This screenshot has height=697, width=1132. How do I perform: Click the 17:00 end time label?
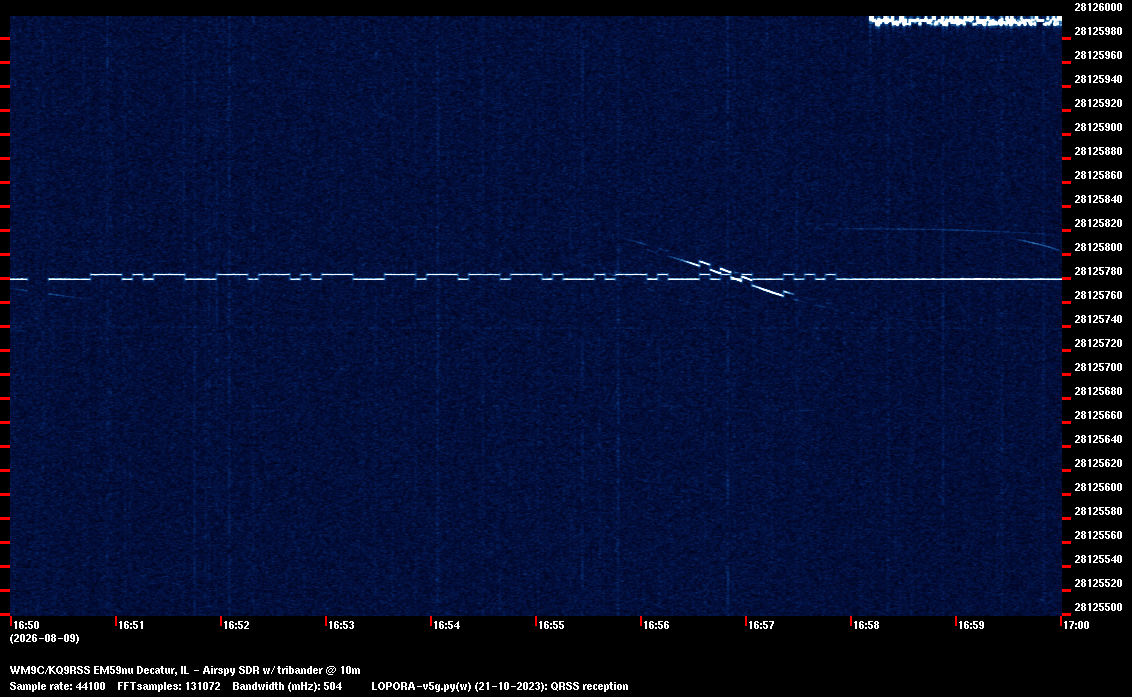(1076, 625)
